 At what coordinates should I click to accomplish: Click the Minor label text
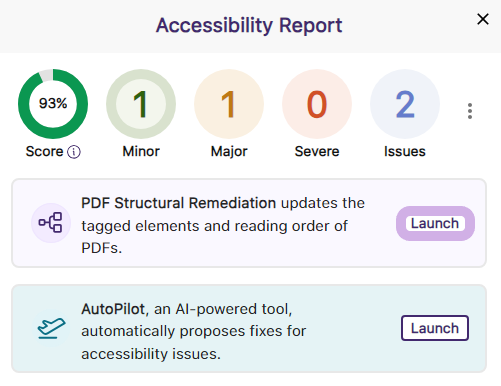tap(141, 152)
